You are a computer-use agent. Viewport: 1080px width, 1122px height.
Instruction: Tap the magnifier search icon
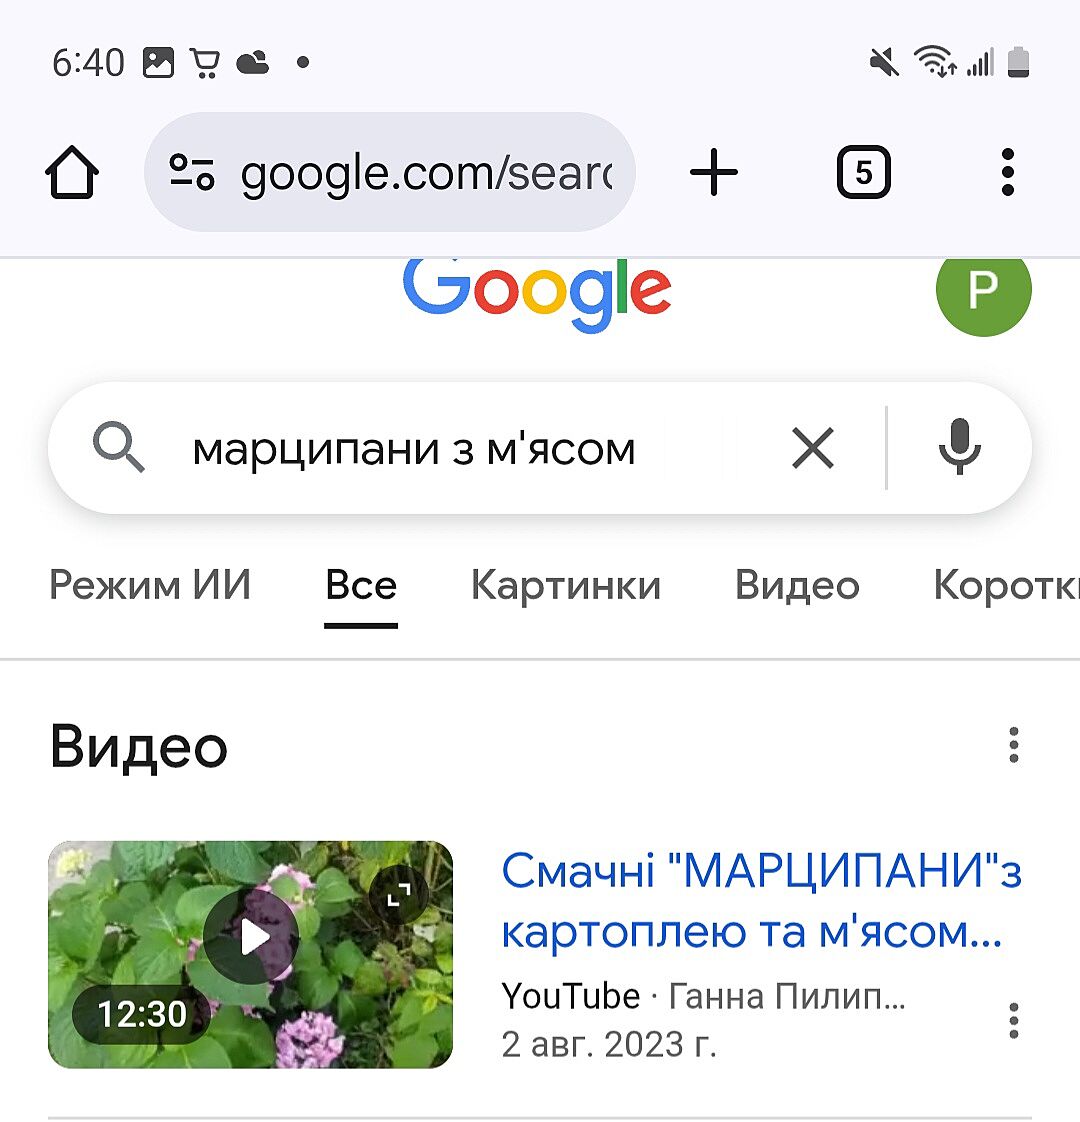(119, 447)
